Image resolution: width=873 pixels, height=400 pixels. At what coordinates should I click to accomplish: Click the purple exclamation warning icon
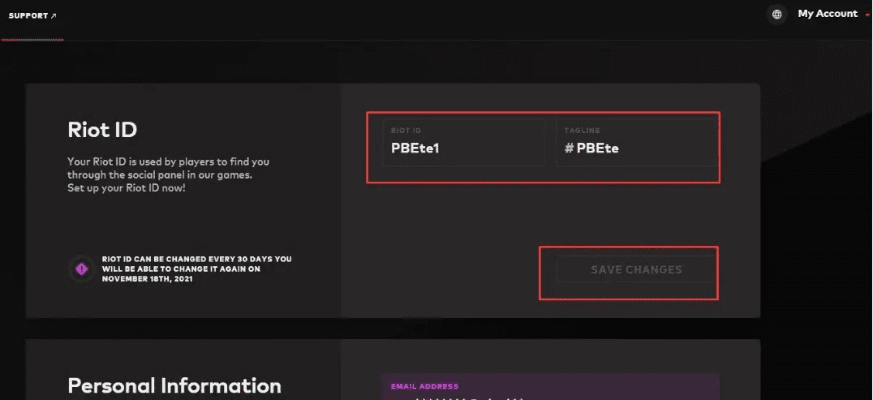point(82,267)
